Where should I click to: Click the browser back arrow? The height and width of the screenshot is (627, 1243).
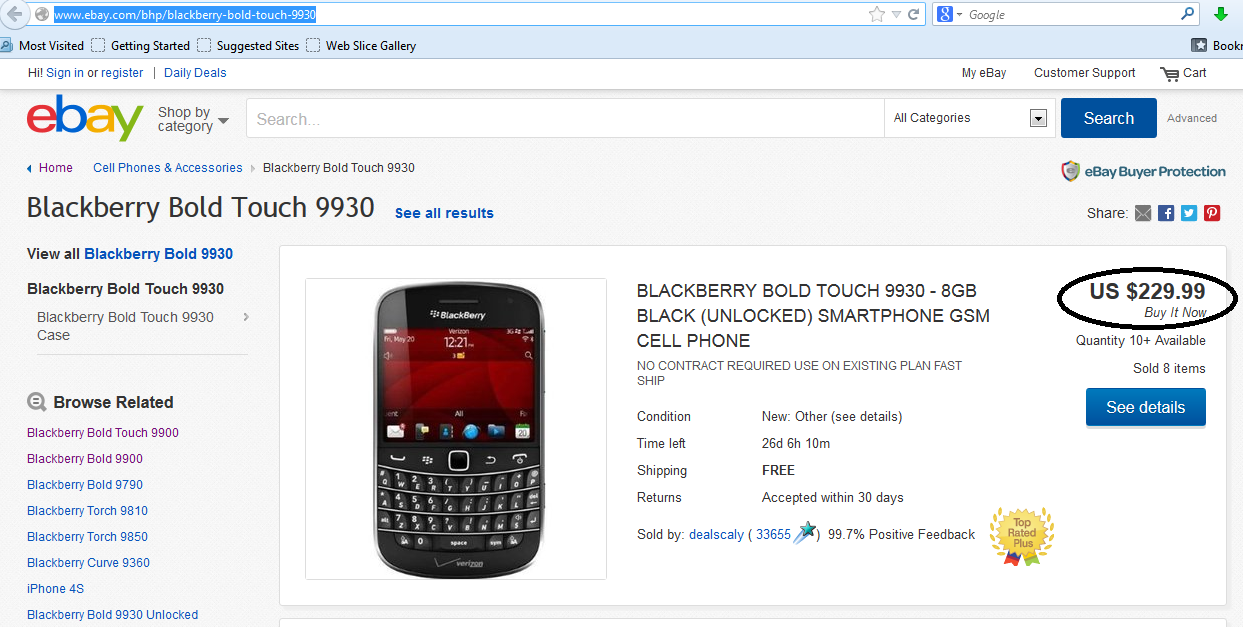(14, 14)
